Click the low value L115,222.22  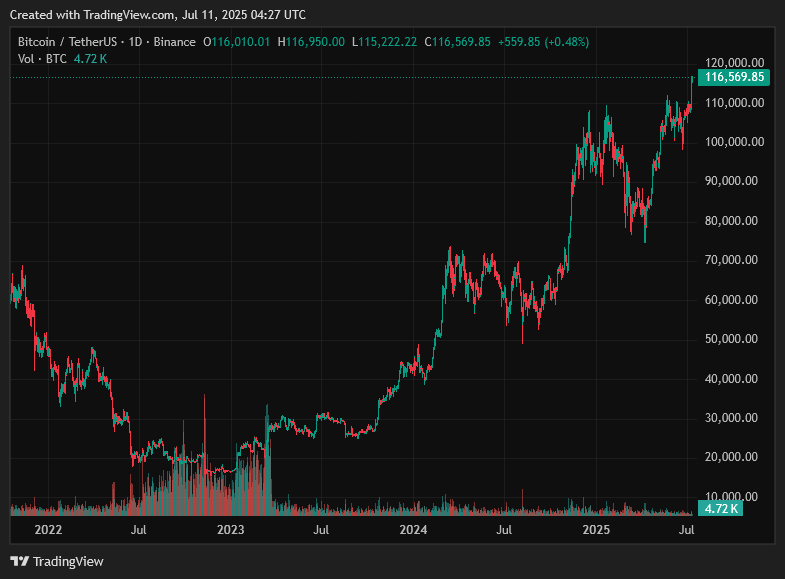[384, 42]
